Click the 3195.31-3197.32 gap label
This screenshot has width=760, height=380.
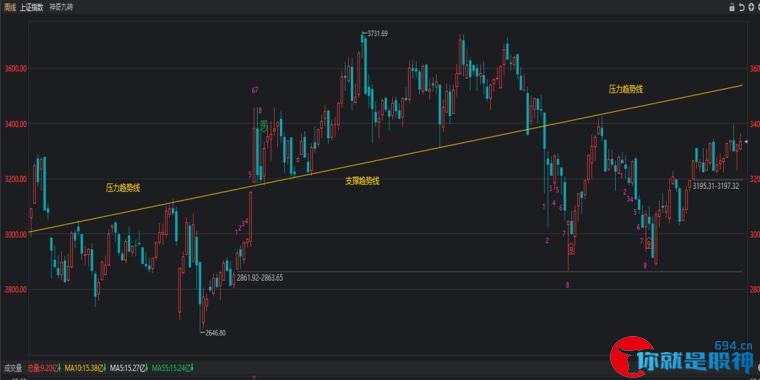[x=716, y=186]
